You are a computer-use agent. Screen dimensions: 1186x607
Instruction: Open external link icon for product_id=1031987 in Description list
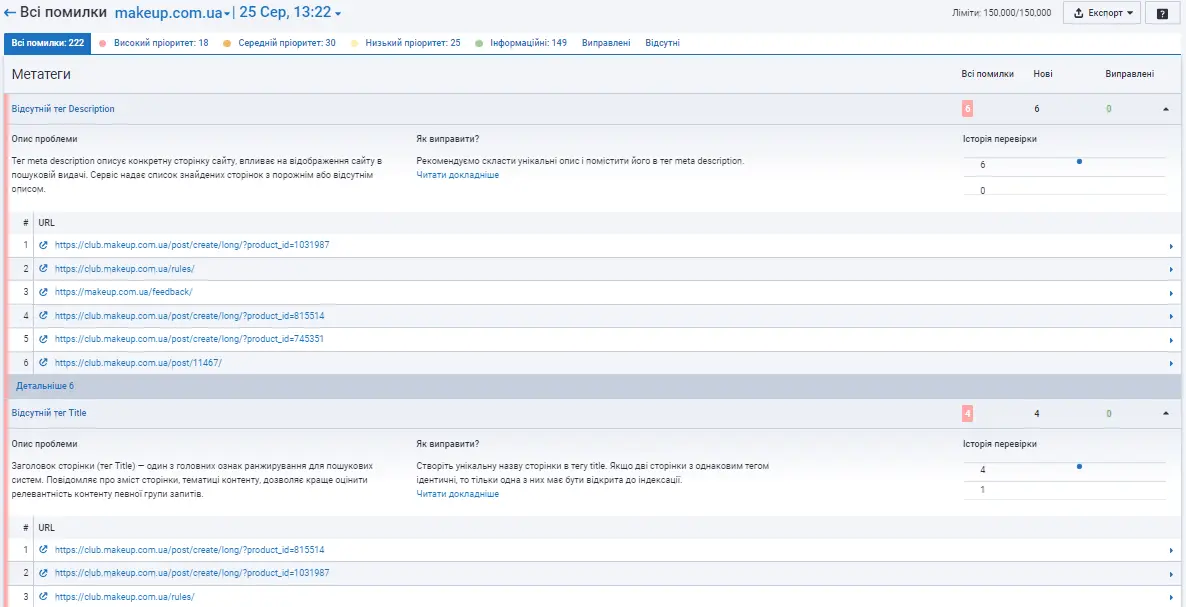[x=43, y=245]
